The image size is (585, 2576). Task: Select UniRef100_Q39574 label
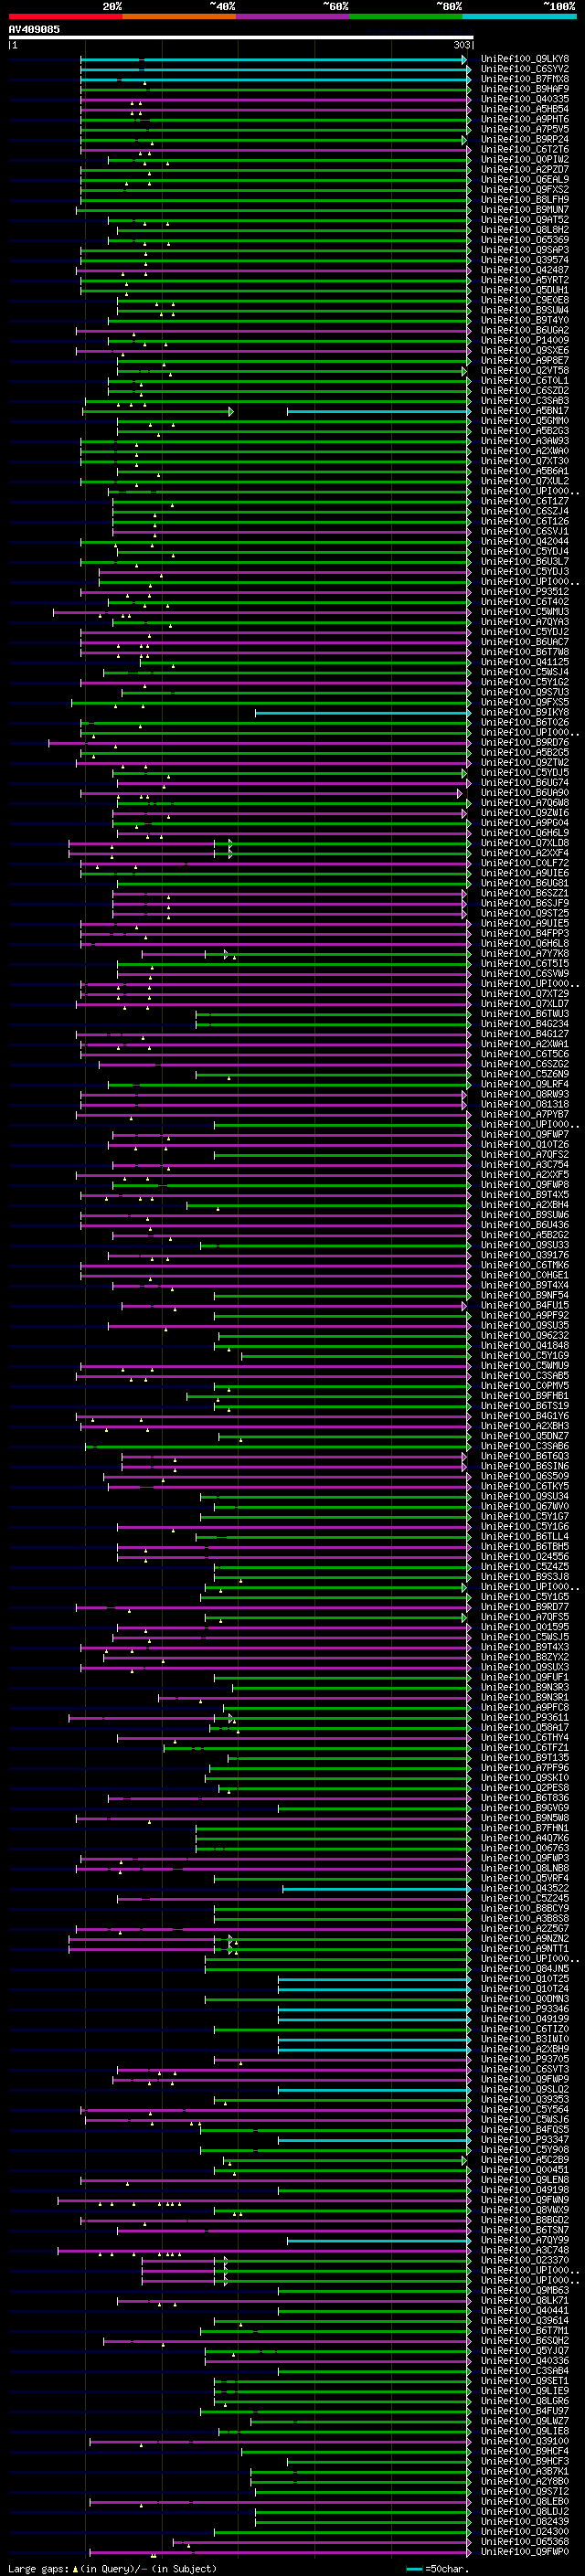(525, 260)
